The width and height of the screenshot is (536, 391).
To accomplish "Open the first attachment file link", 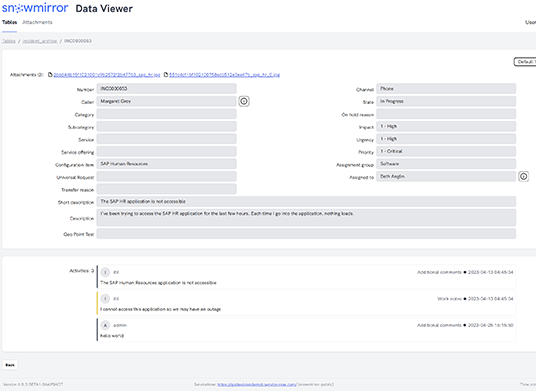I will [107, 75].
